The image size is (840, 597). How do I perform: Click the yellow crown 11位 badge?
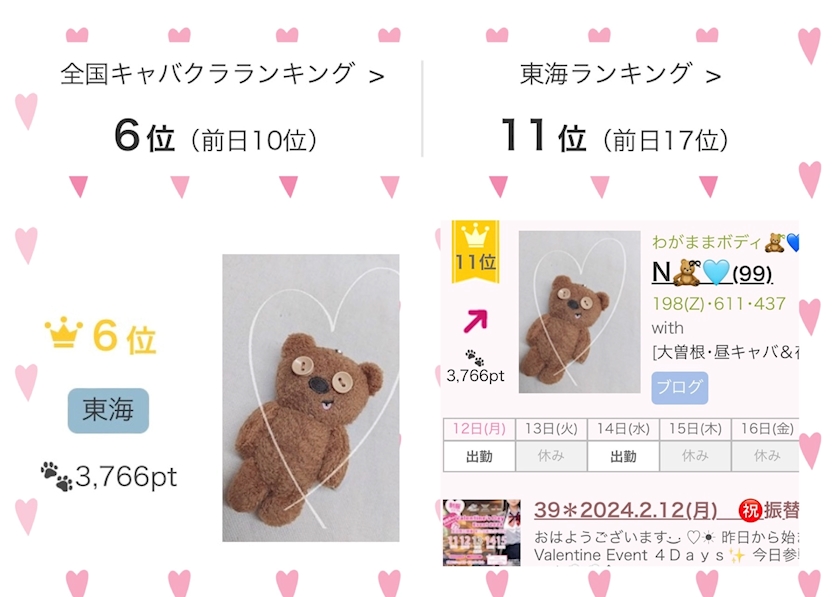coord(476,251)
